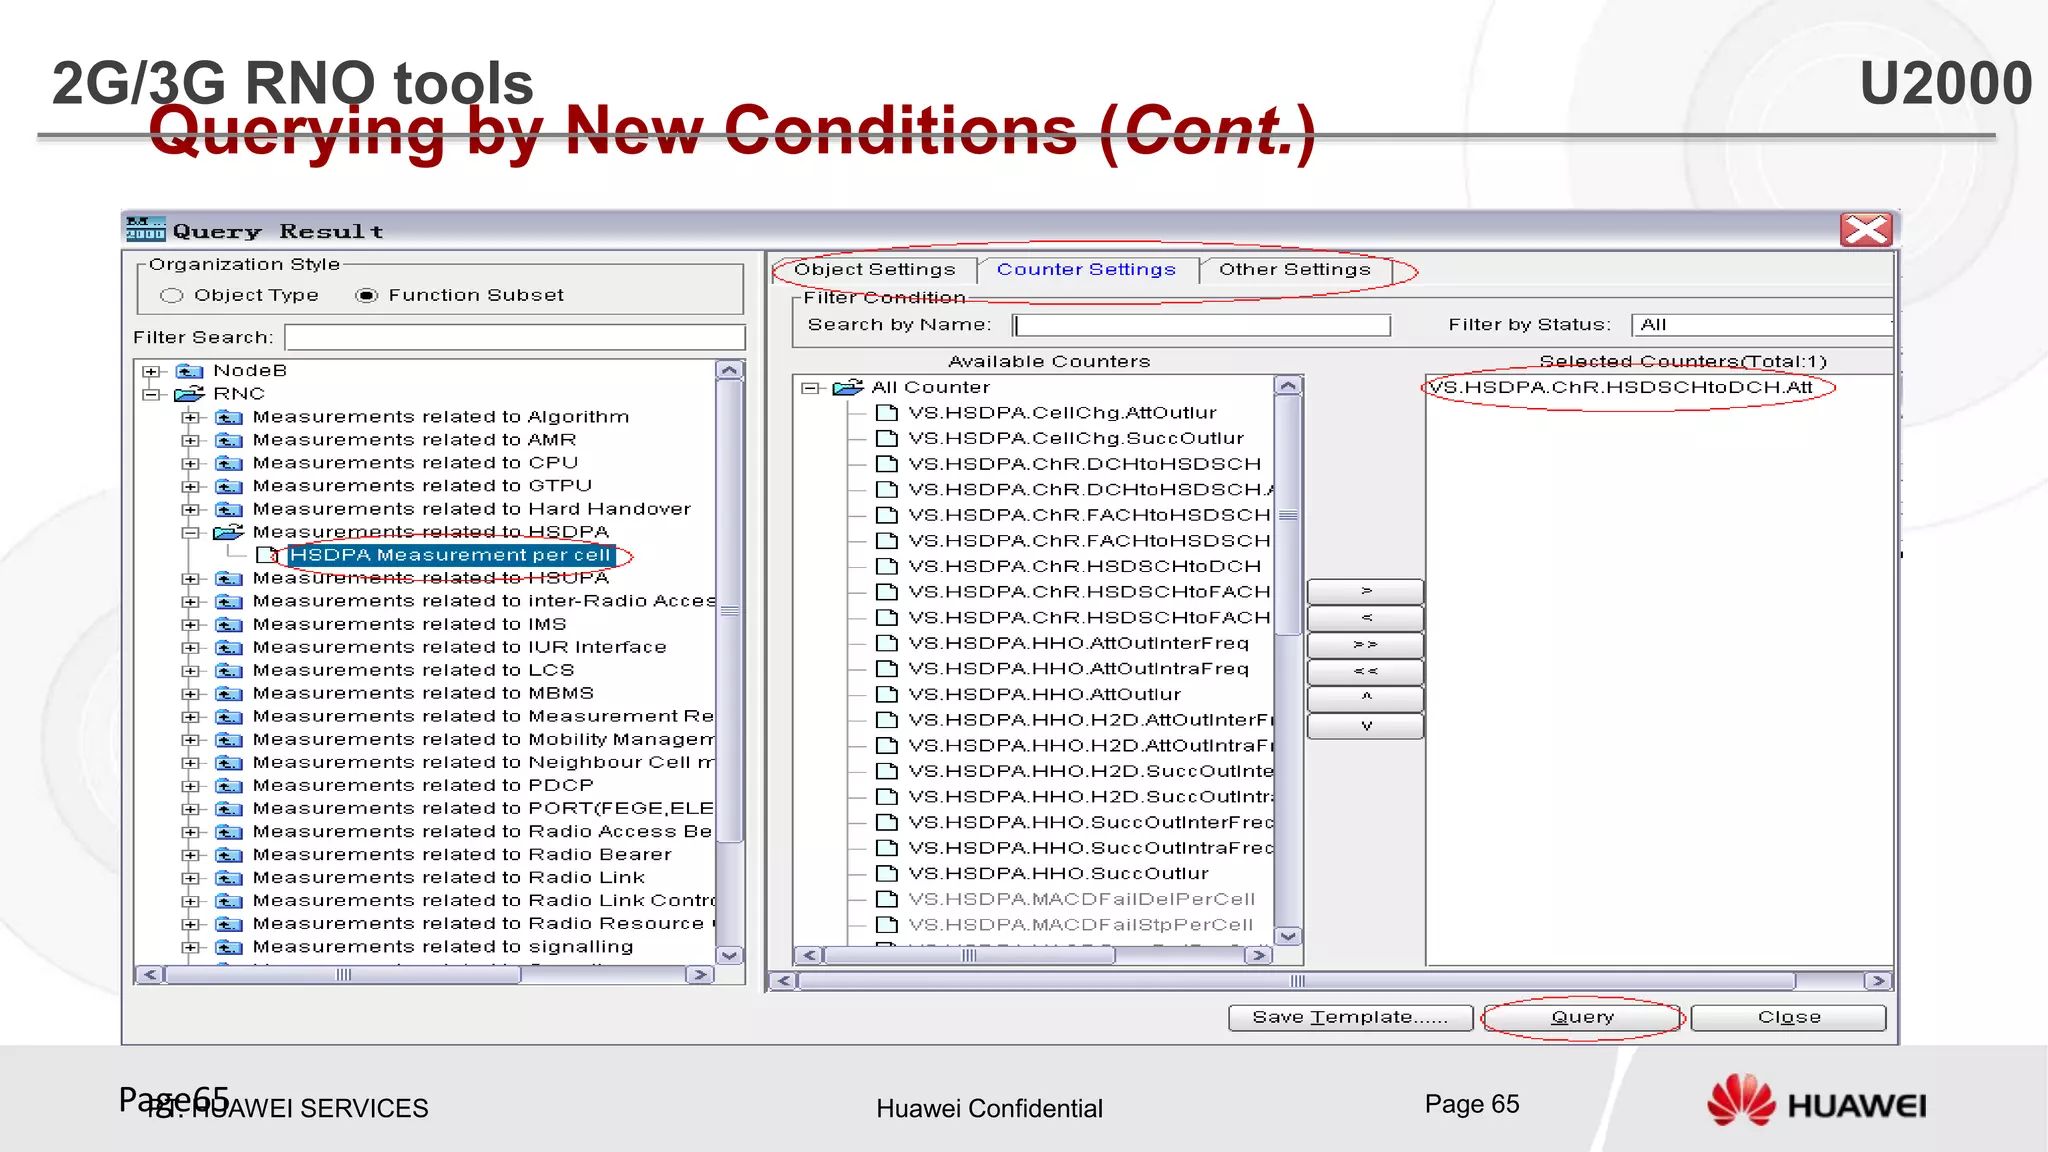Click folder icon for Measurements related to PDCP
This screenshot has height=1152, width=2048.
coord(229,786)
